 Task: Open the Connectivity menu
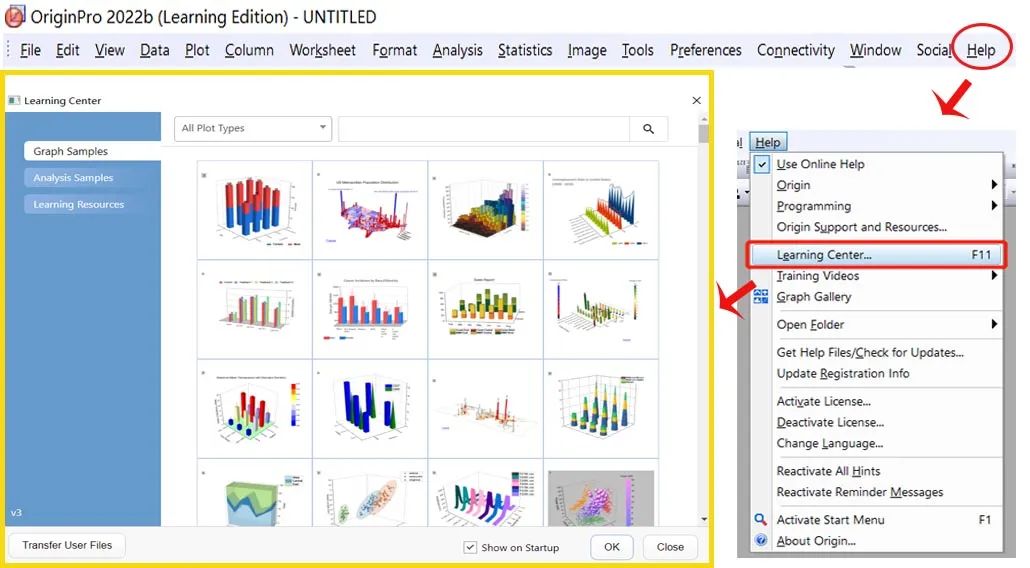tap(795, 51)
